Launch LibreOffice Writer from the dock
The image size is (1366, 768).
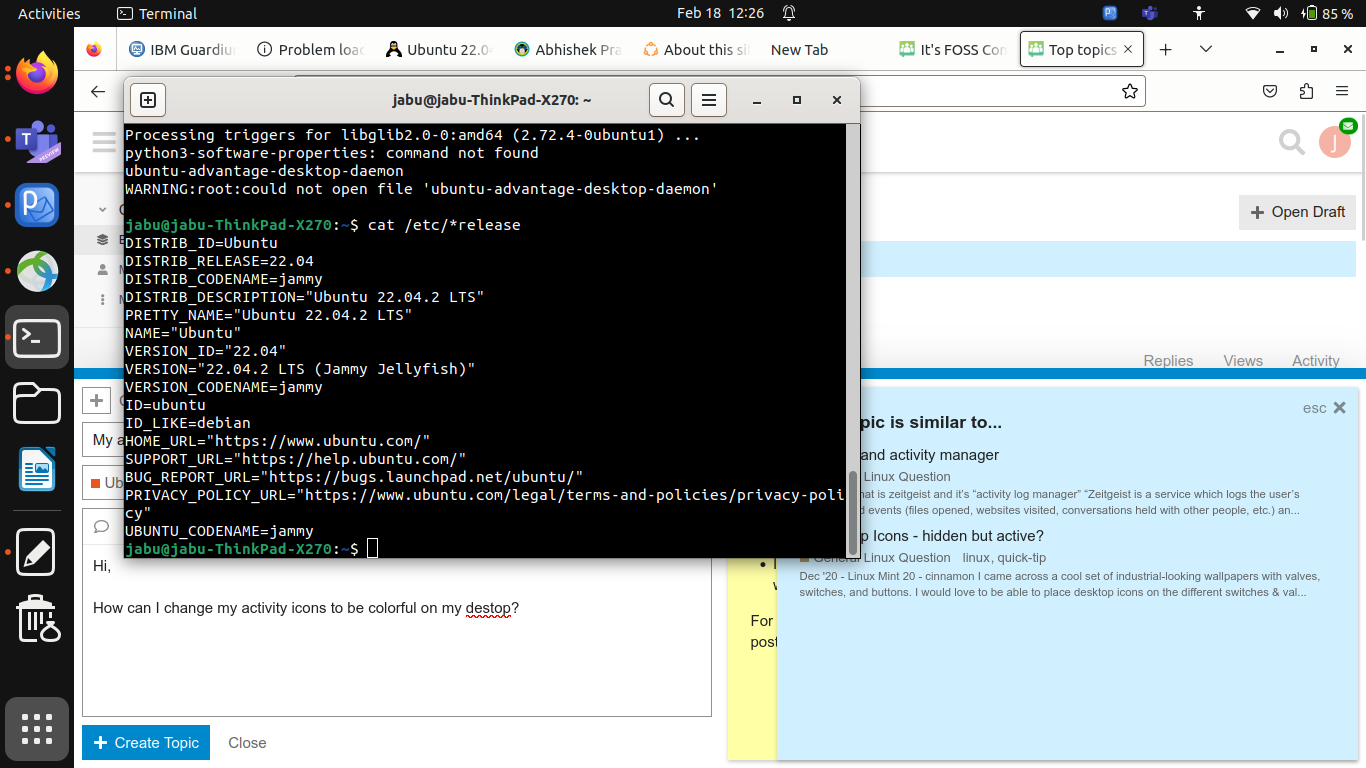tap(37, 470)
